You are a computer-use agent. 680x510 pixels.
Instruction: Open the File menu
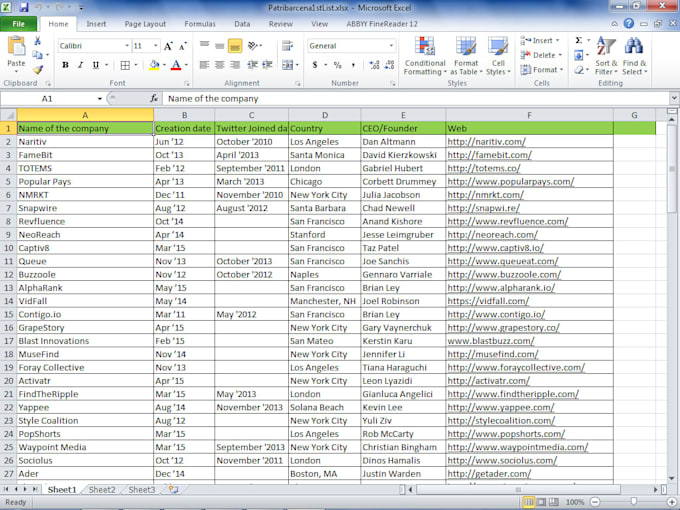point(20,23)
